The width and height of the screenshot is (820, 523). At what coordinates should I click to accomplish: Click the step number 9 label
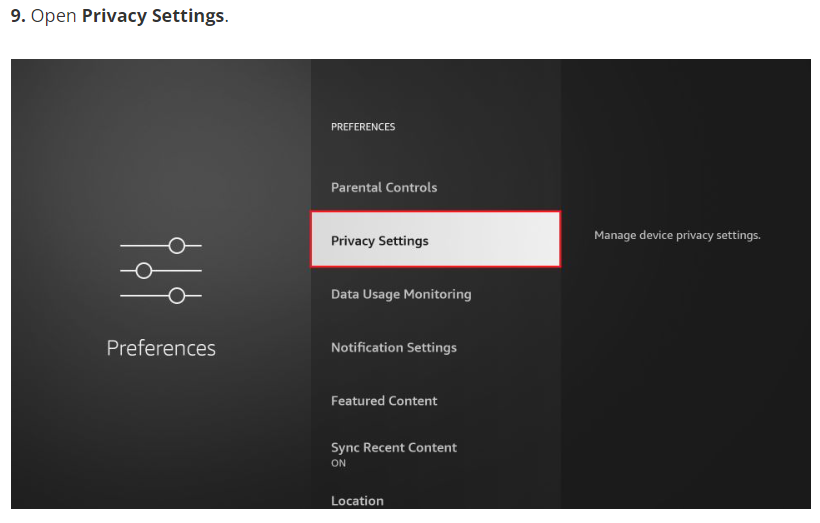point(18,18)
